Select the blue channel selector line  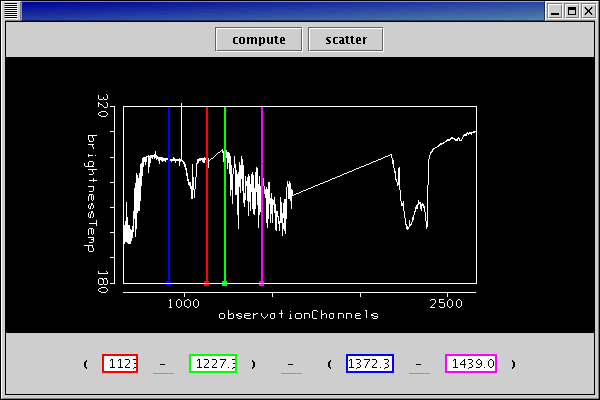coord(169,196)
